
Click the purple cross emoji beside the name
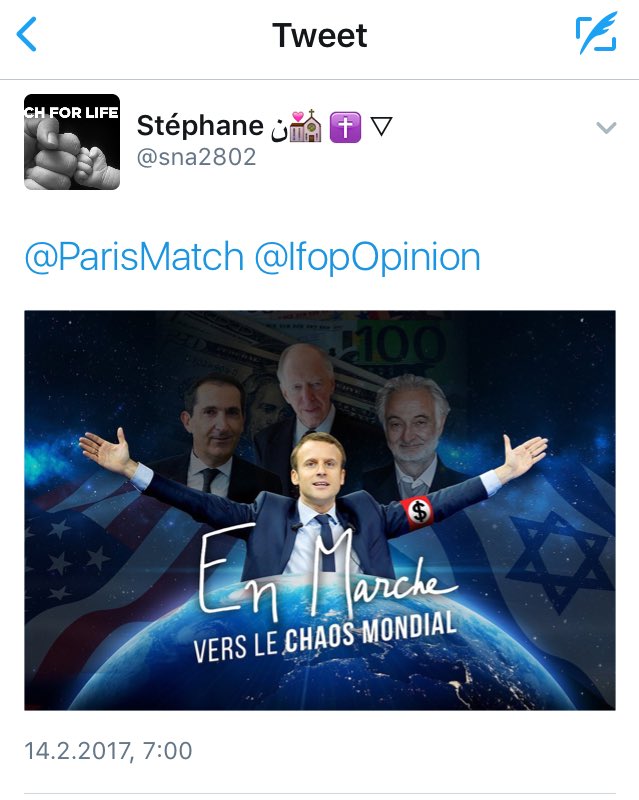point(346,127)
